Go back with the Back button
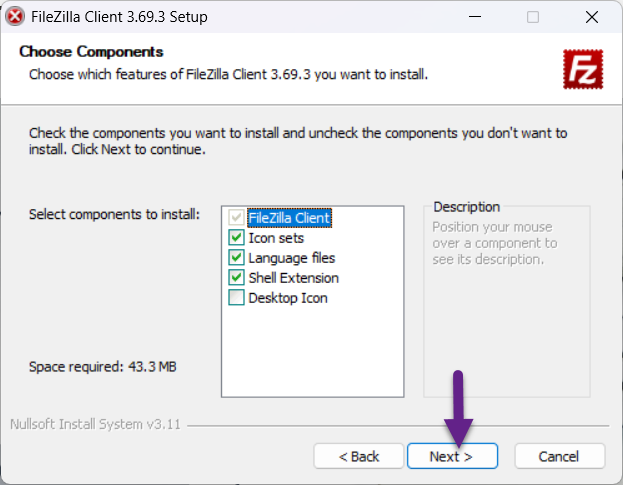Screen dimensions: 623x485 click(358, 456)
